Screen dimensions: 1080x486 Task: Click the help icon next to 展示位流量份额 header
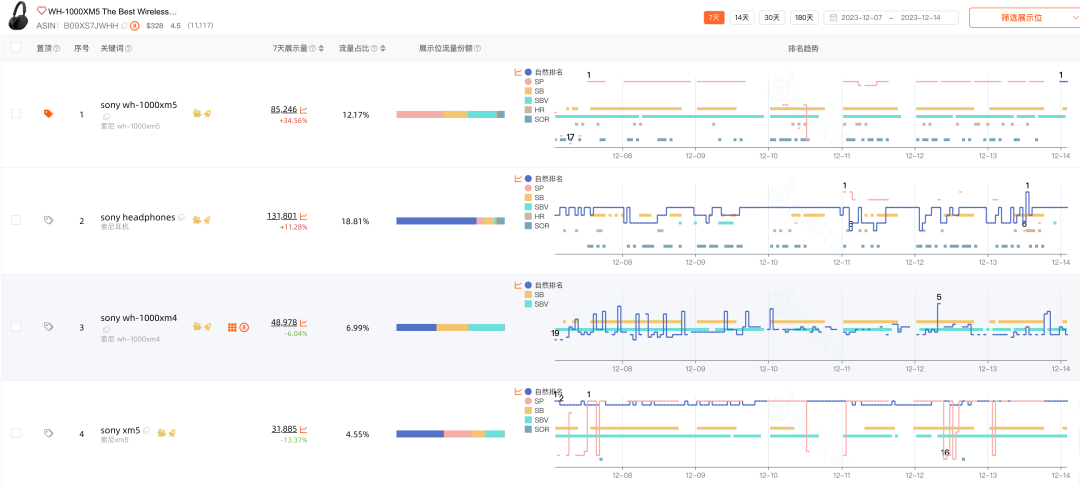[x=477, y=49]
